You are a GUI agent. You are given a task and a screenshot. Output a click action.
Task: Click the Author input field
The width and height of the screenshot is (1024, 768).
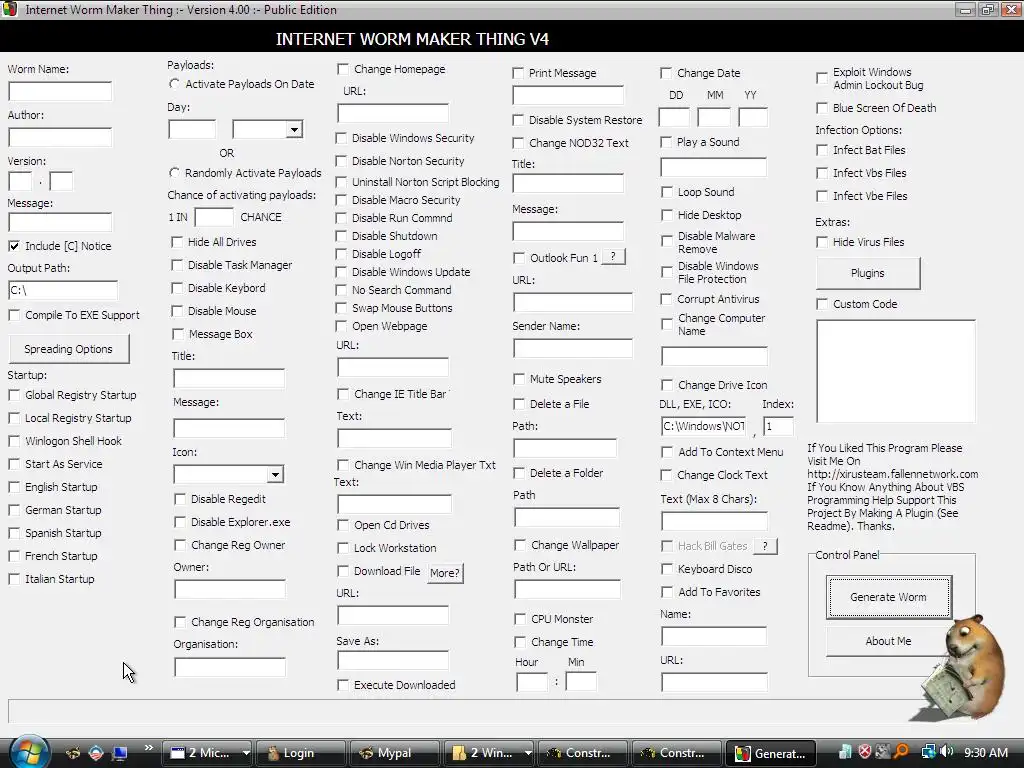[60, 137]
